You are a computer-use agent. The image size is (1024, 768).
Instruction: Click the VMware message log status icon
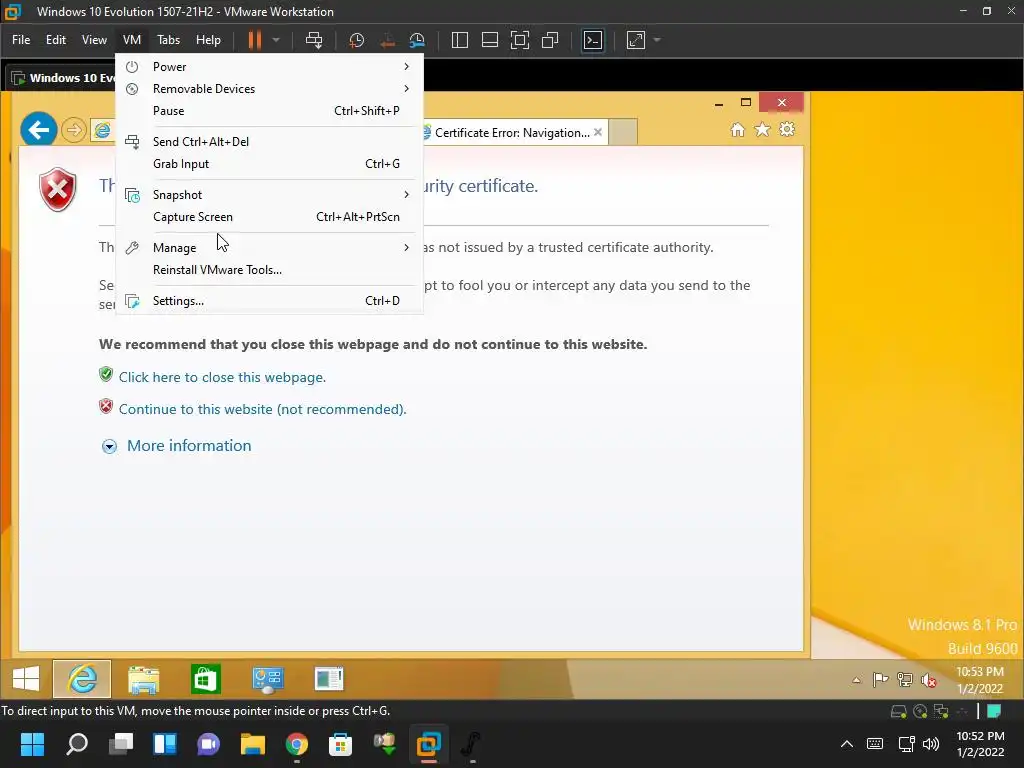click(x=994, y=711)
